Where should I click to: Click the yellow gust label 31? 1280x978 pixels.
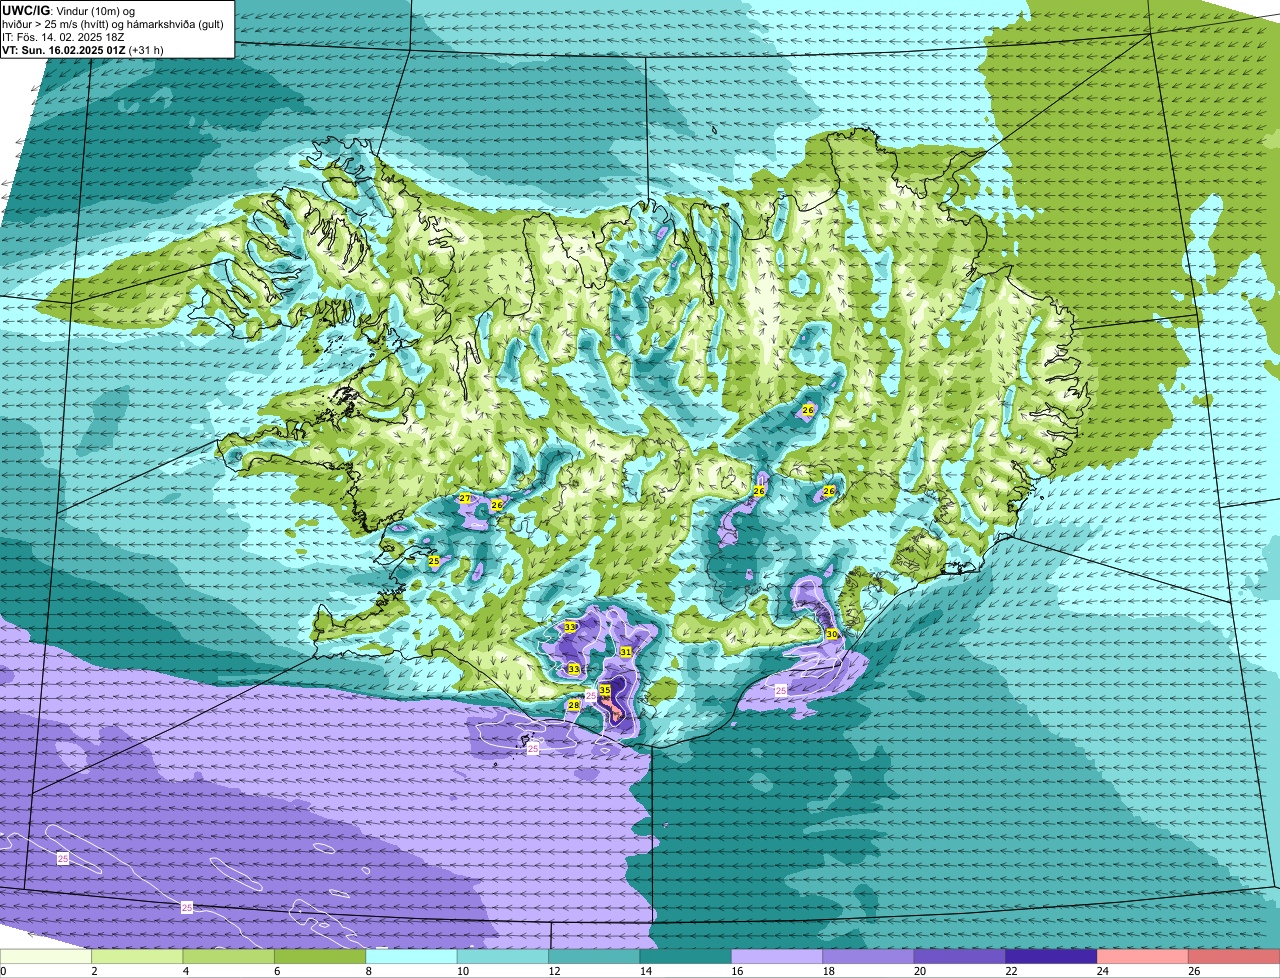click(x=625, y=651)
